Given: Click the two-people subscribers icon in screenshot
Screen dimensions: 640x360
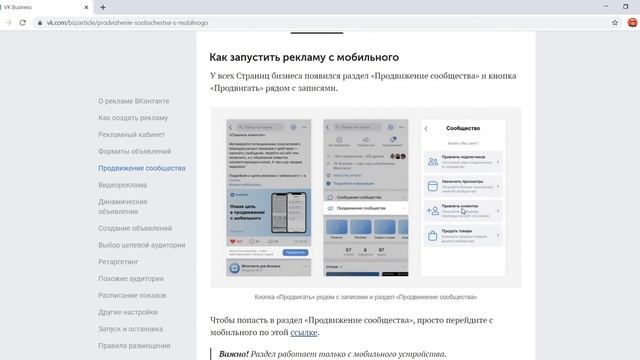Looking at the screenshot, I should [x=433, y=162].
